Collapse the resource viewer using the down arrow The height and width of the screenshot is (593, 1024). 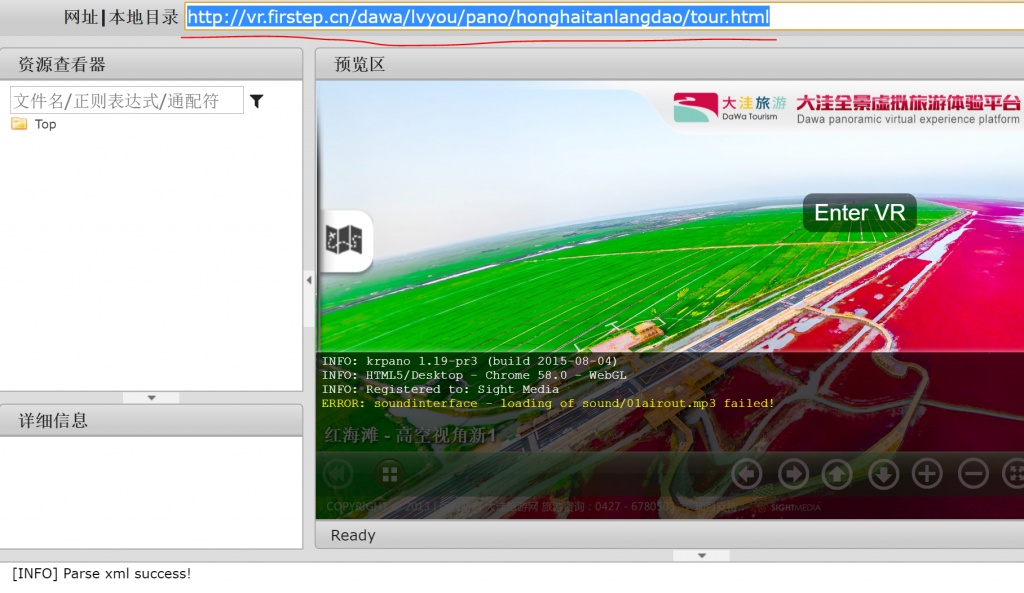tap(151, 398)
